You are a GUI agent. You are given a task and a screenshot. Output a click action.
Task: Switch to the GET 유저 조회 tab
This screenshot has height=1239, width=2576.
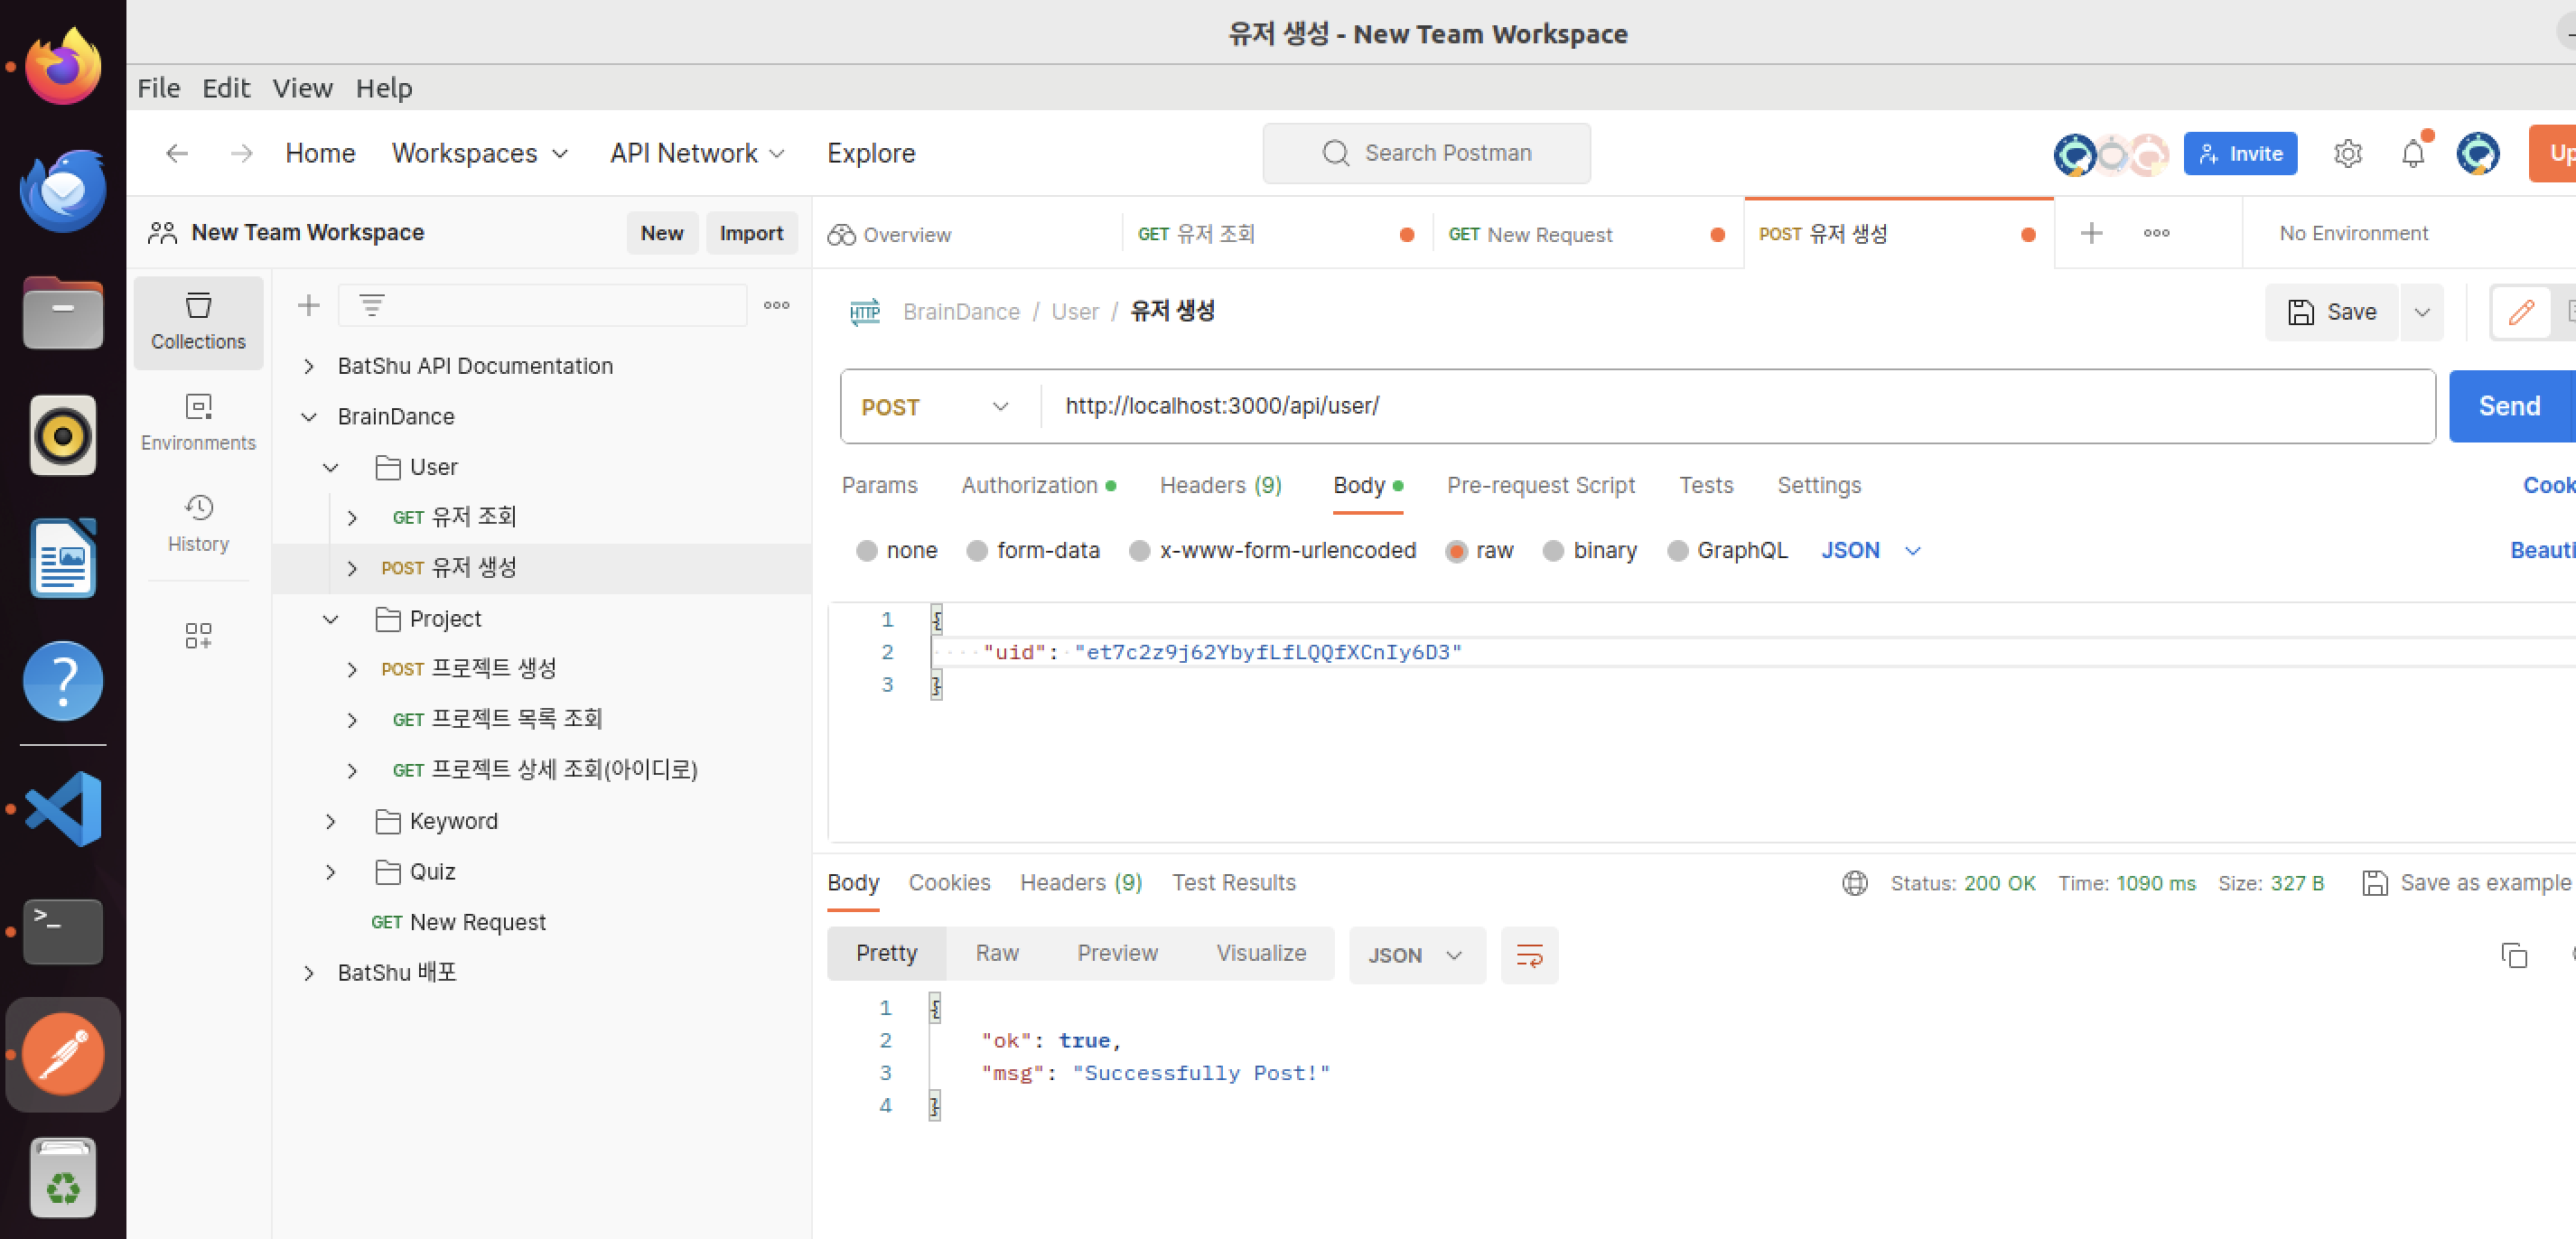click(1277, 234)
